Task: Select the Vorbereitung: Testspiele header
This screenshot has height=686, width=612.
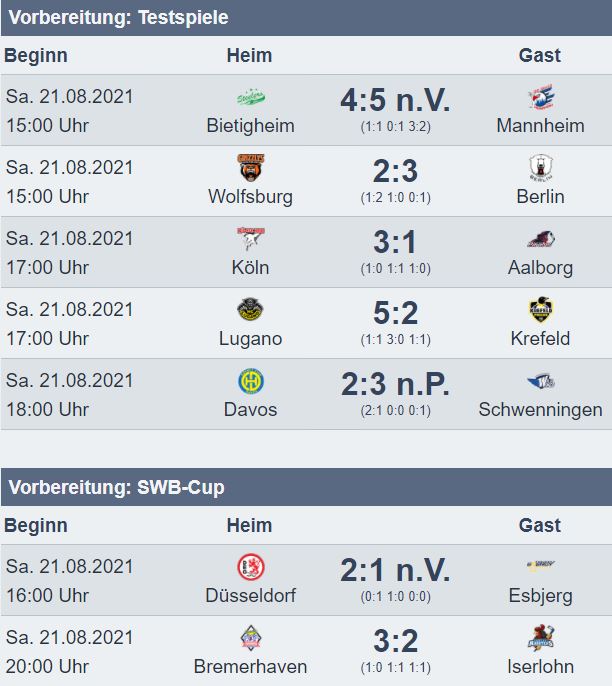Action: [x=119, y=18]
